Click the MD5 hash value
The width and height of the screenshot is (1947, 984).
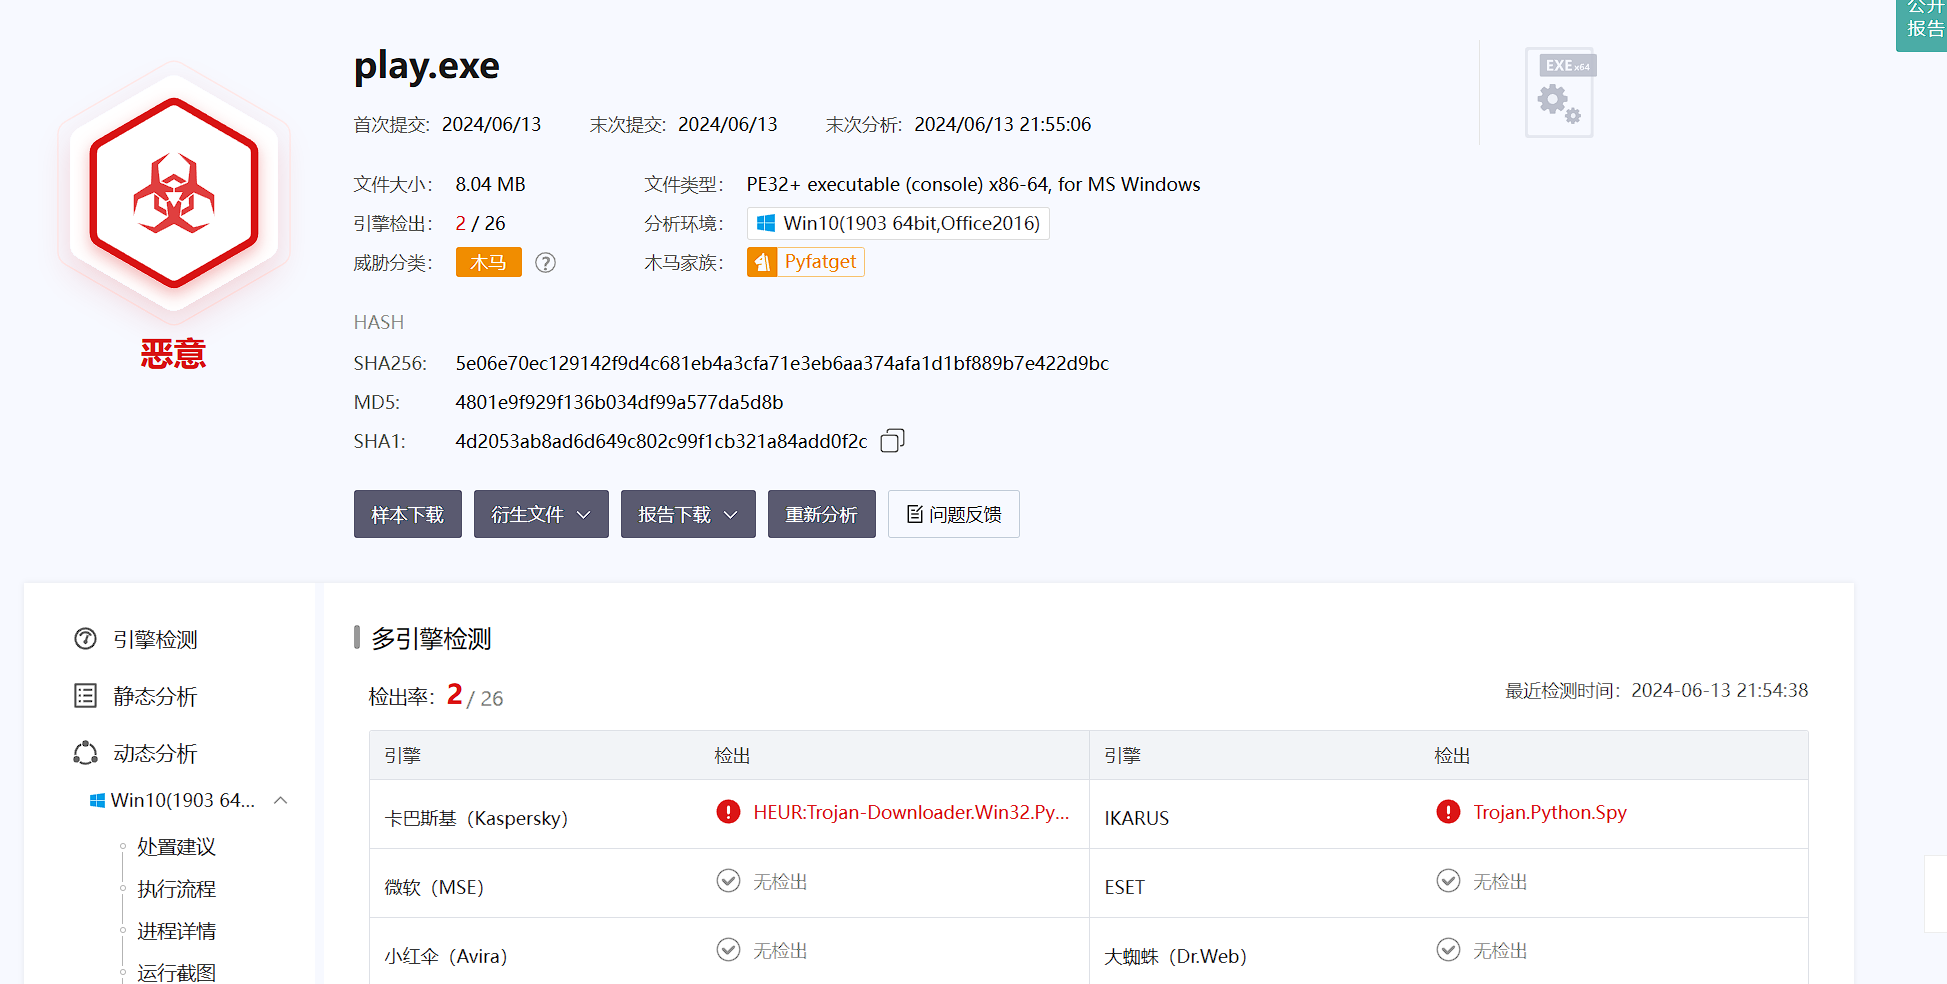coord(619,402)
